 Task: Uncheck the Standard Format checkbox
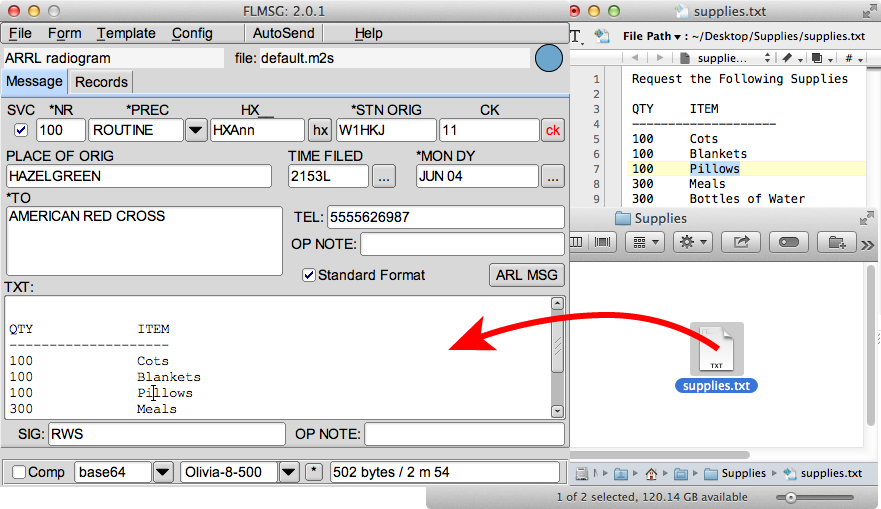click(308, 275)
